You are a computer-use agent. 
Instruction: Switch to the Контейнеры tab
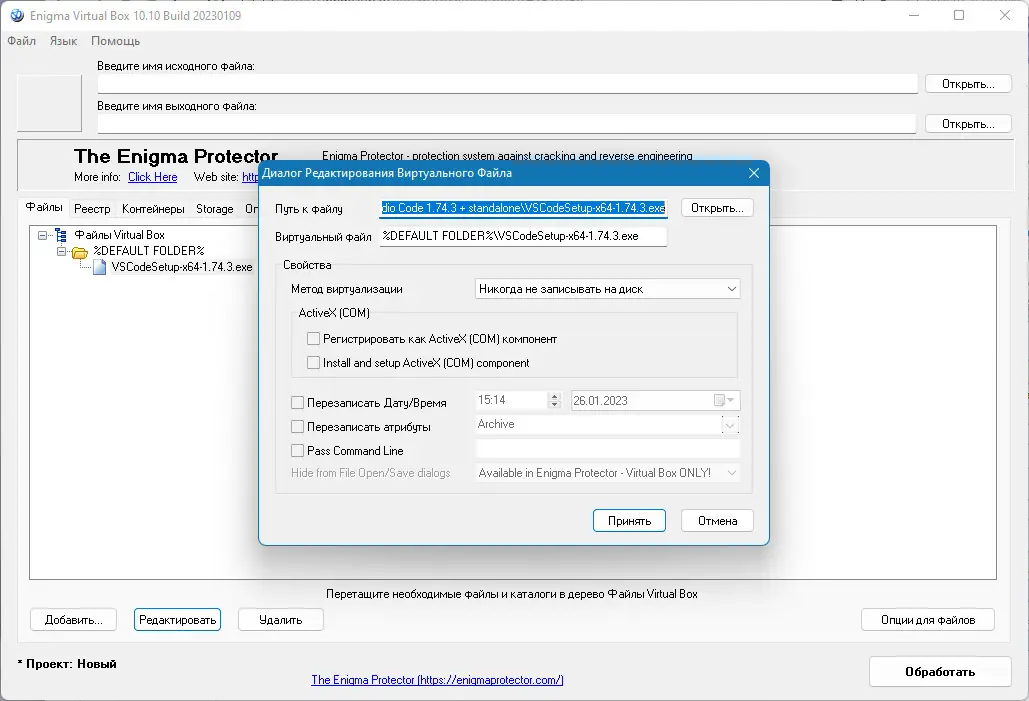(x=153, y=209)
